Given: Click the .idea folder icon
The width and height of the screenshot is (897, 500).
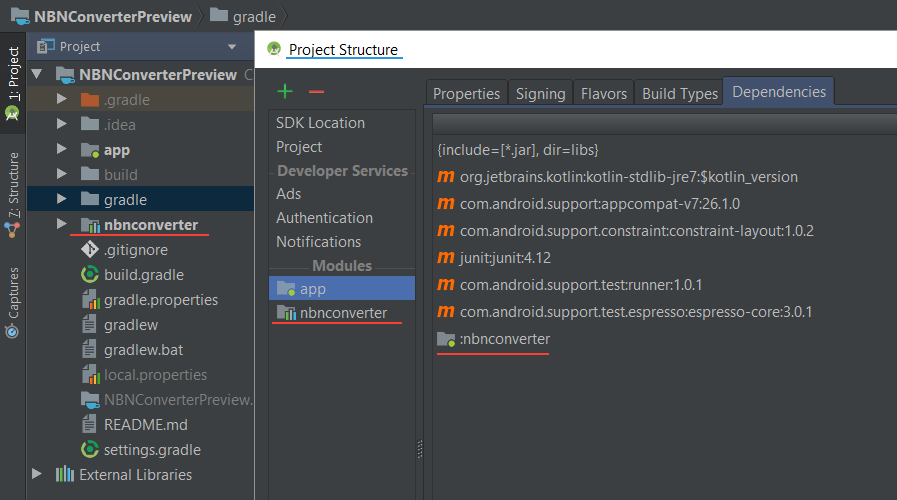Looking at the screenshot, I should pyautogui.click(x=90, y=124).
